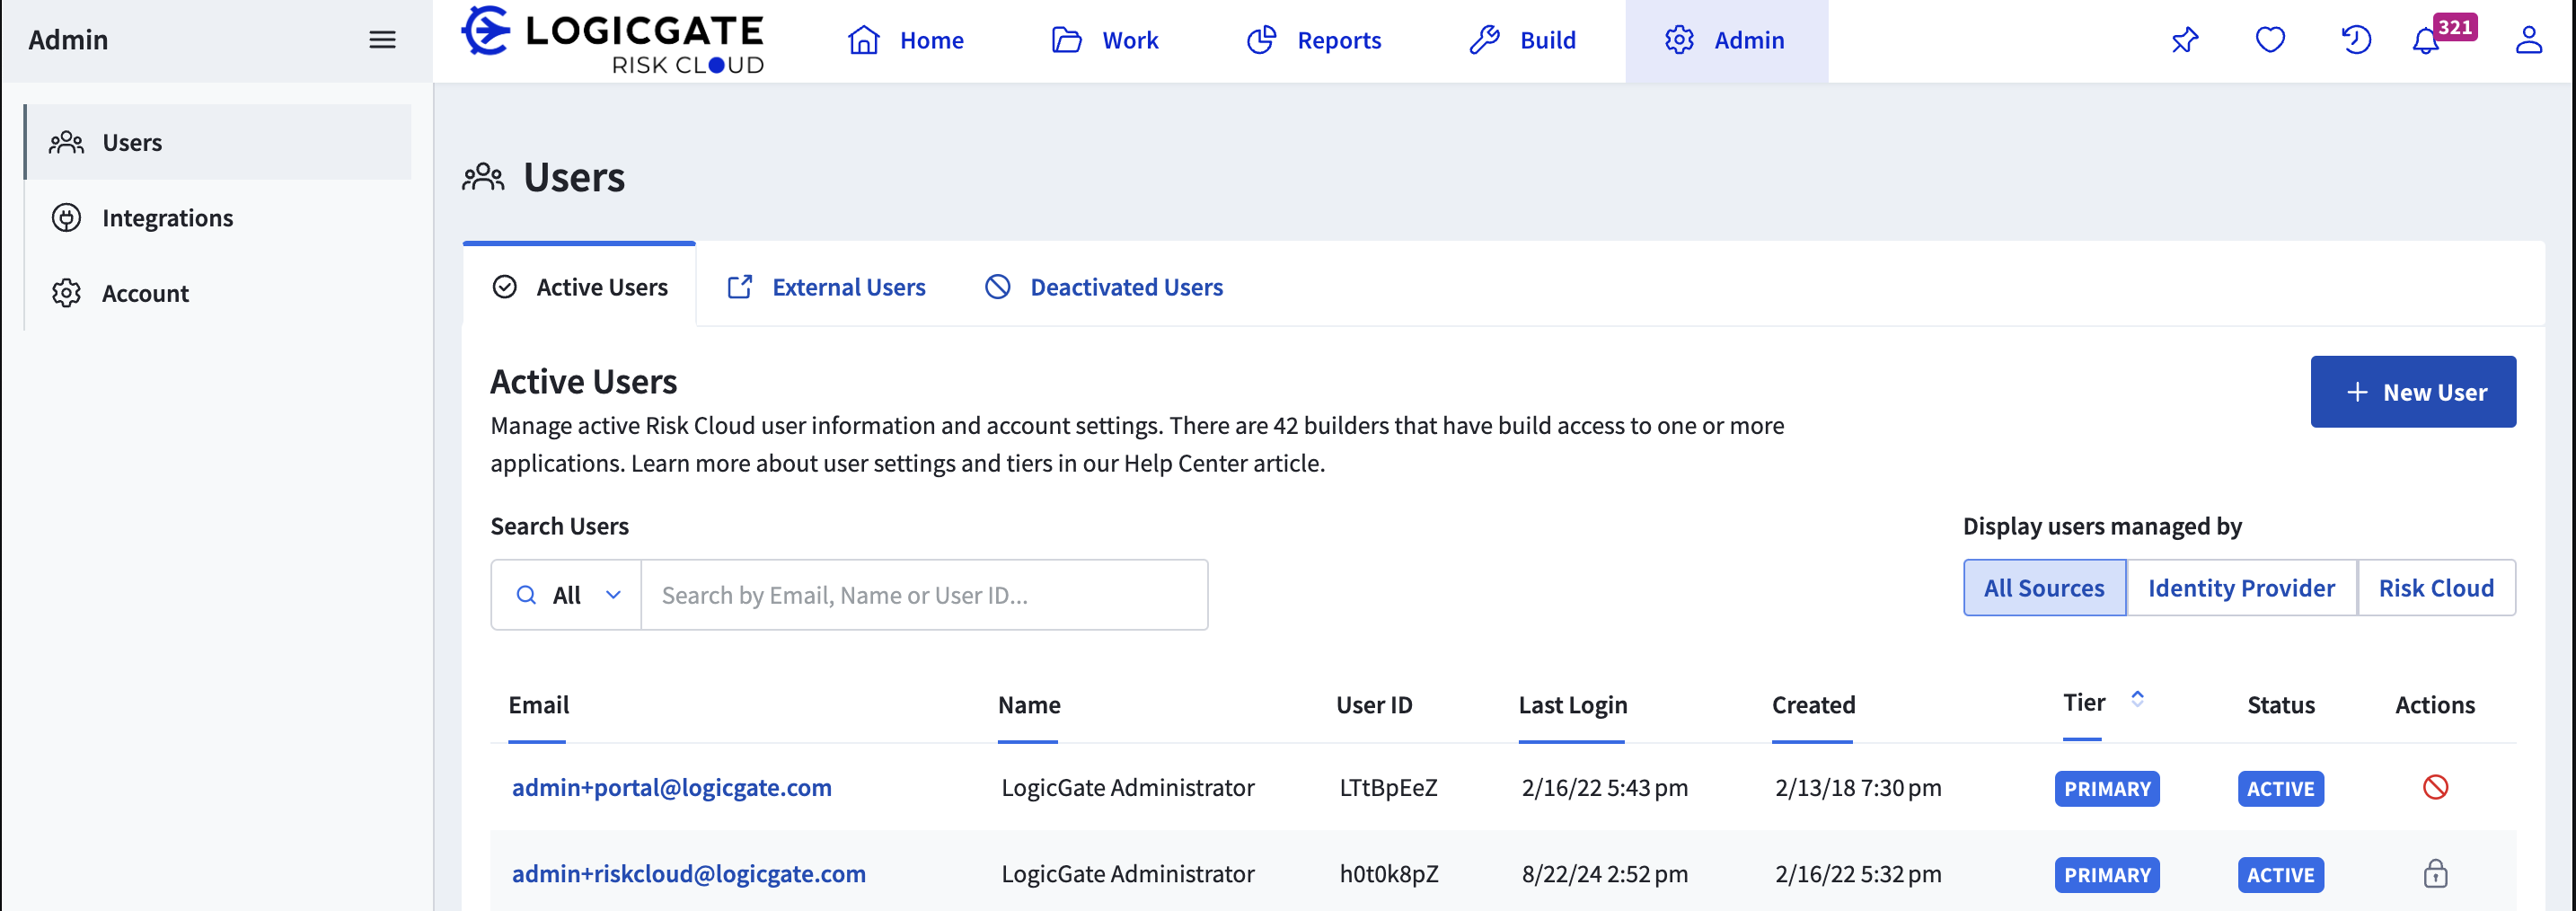This screenshot has height=911, width=2576.
Task: Open Users in sidebar
Action: (x=218, y=142)
